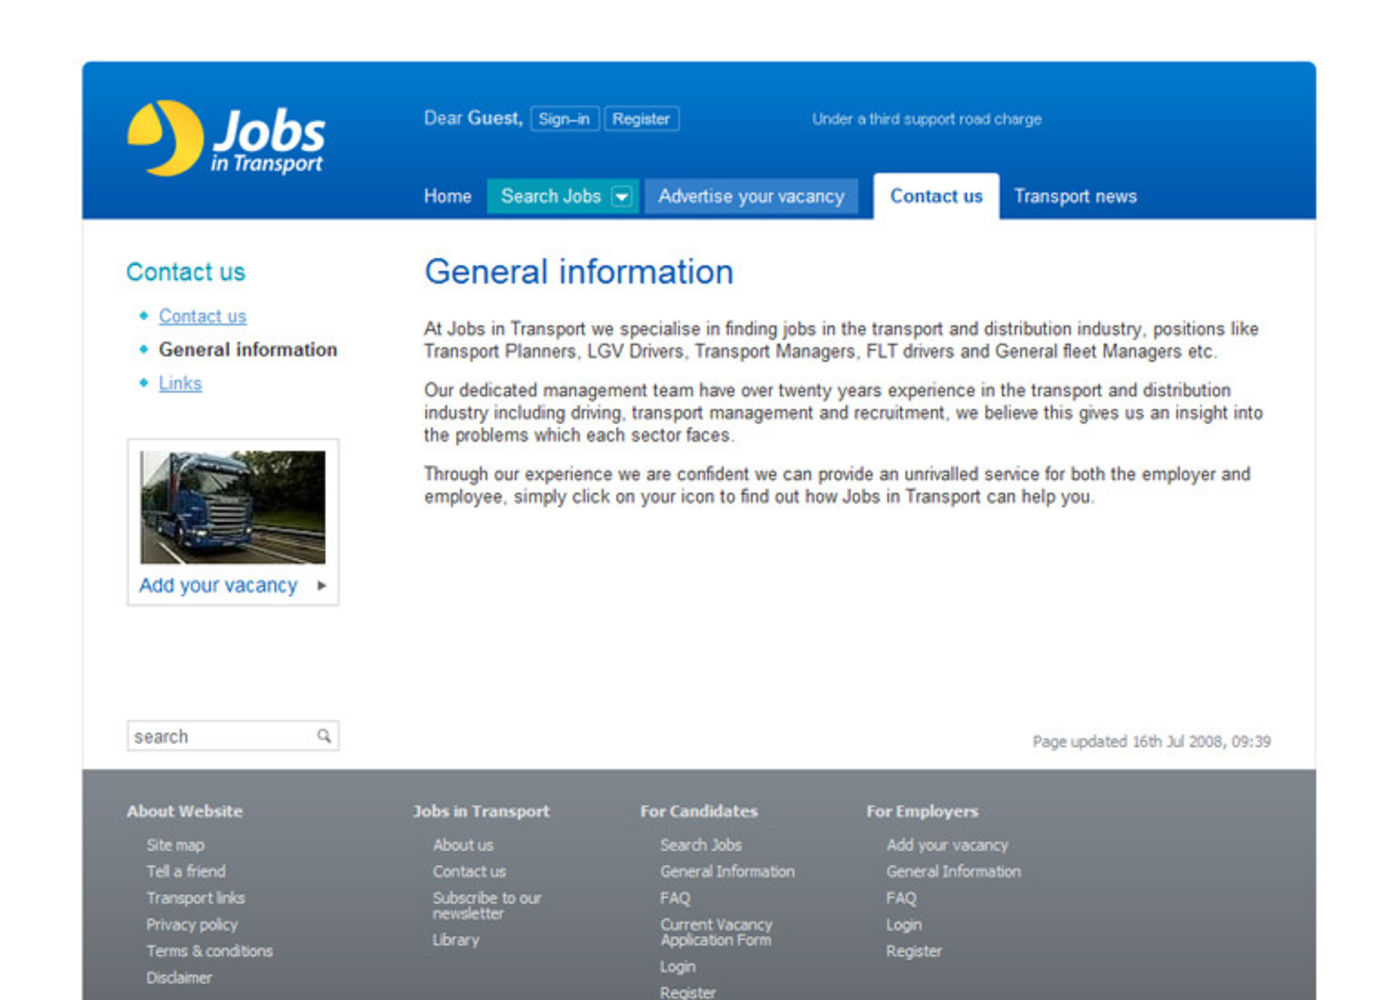Go to the Home menu item
The height and width of the screenshot is (1000, 1400).
[x=447, y=197]
